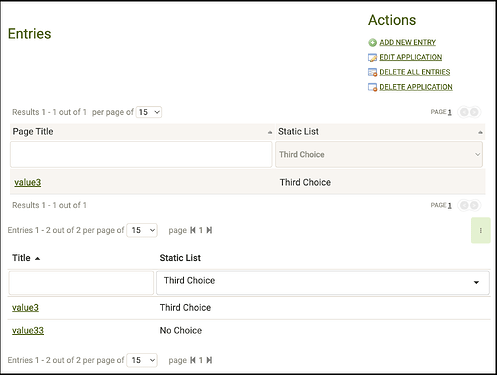
Task: Click the Delete All Entries icon
Action: click(372, 72)
